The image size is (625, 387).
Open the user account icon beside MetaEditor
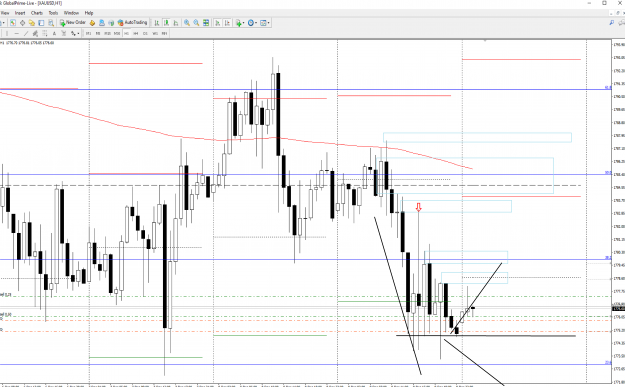pyautogui.click(x=102, y=23)
